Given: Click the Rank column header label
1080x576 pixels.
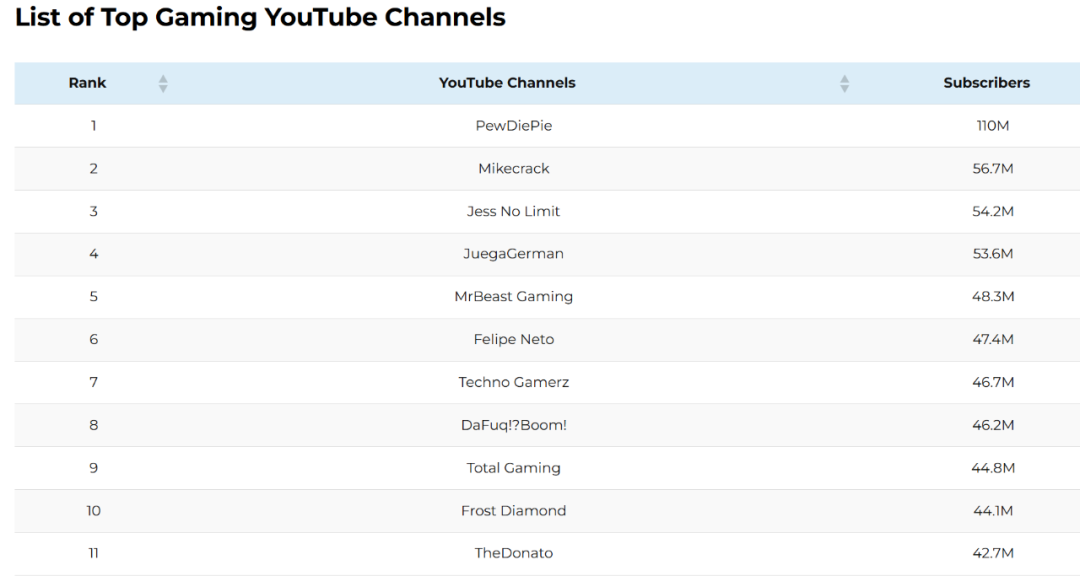Looking at the screenshot, I should pyautogui.click(x=87, y=84).
